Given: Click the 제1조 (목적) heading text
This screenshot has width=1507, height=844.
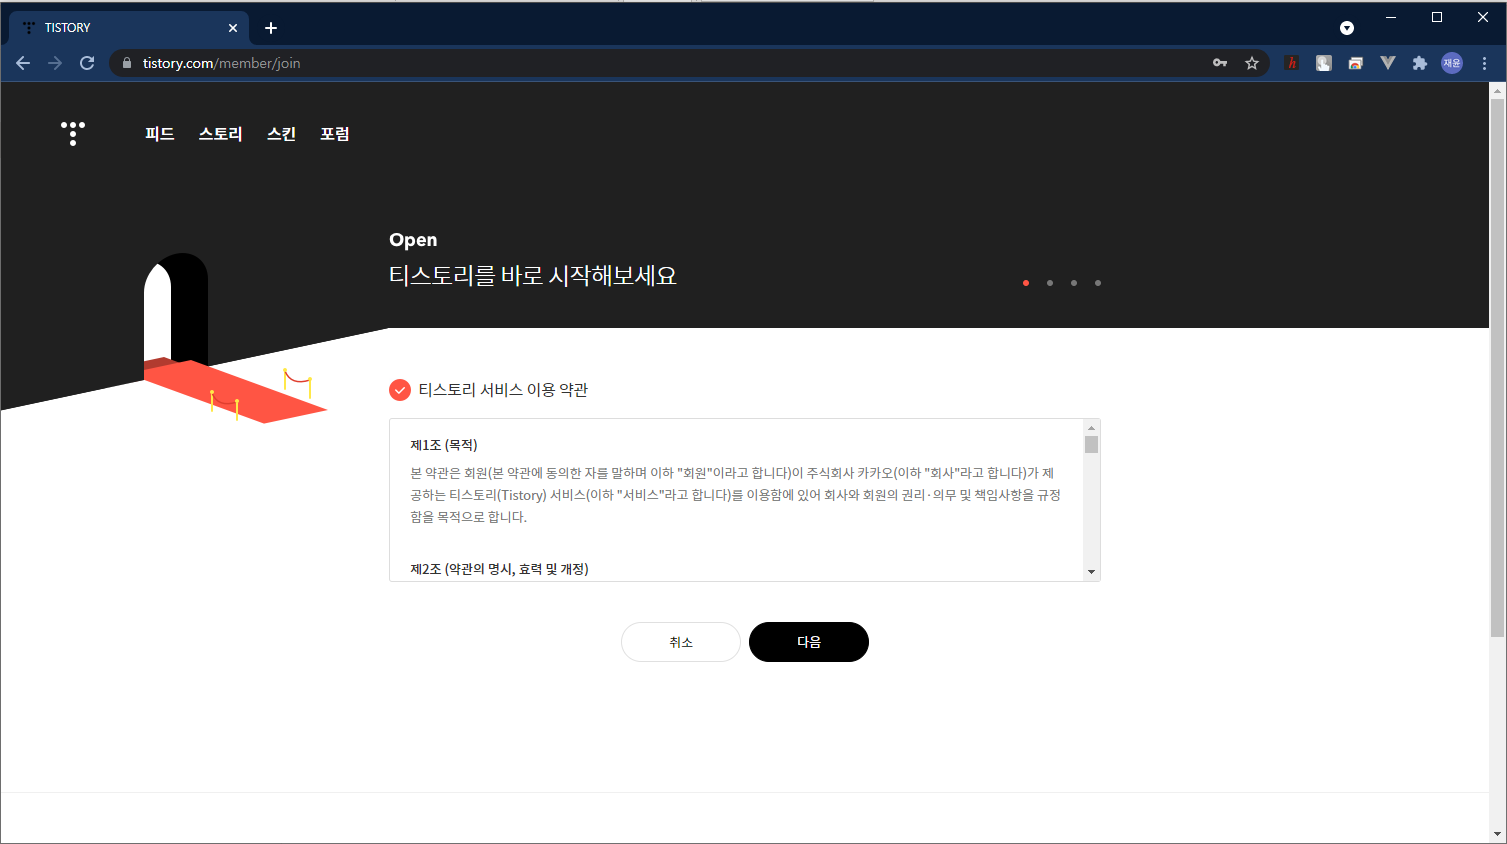Looking at the screenshot, I should click(x=444, y=445).
